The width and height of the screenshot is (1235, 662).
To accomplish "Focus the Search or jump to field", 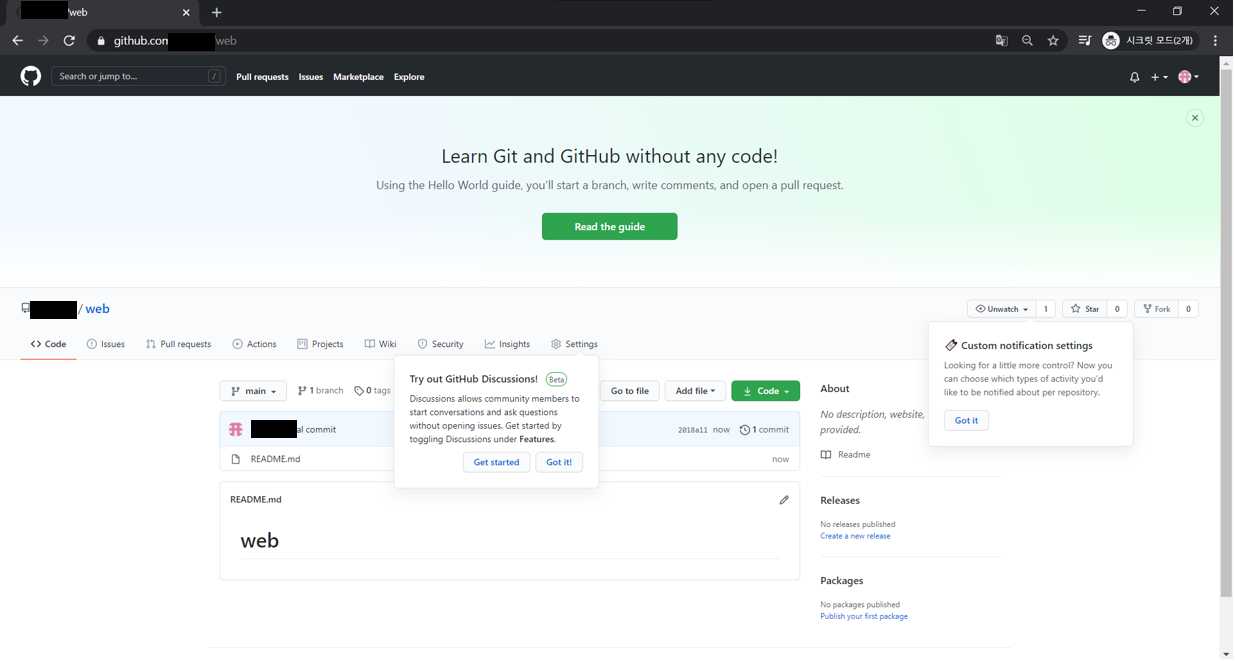I will [x=138, y=76].
